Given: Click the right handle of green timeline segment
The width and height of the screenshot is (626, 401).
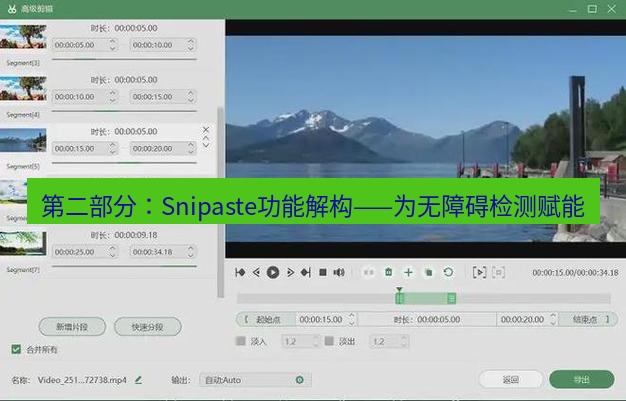Looking at the screenshot, I should tap(452, 298).
